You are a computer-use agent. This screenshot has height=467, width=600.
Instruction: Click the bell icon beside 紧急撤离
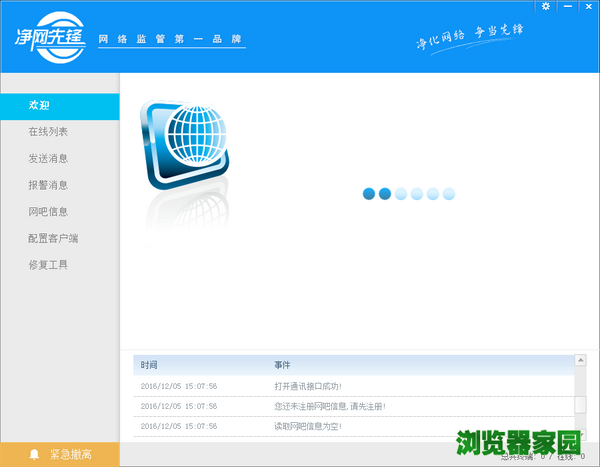pos(34,455)
